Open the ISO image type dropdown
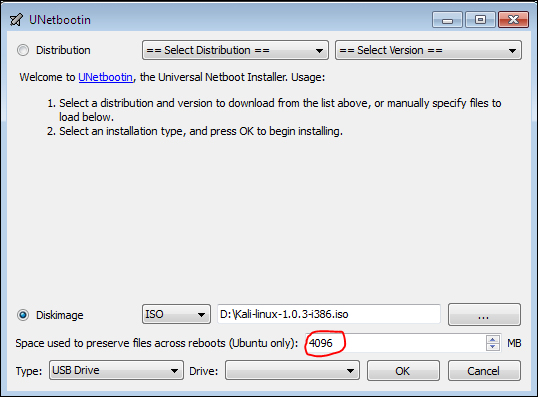This screenshot has height=397, width=538. (176, 314)
